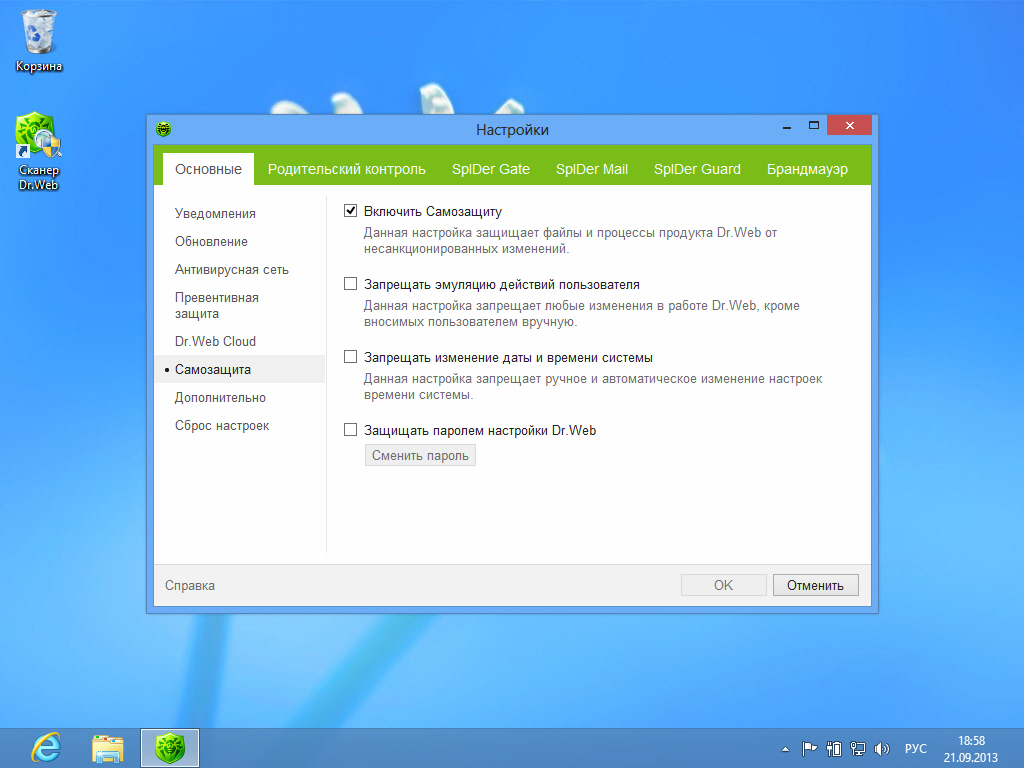Minimize the Настройки window
The width and height of the screenshot is (1024, 768).
787,126
